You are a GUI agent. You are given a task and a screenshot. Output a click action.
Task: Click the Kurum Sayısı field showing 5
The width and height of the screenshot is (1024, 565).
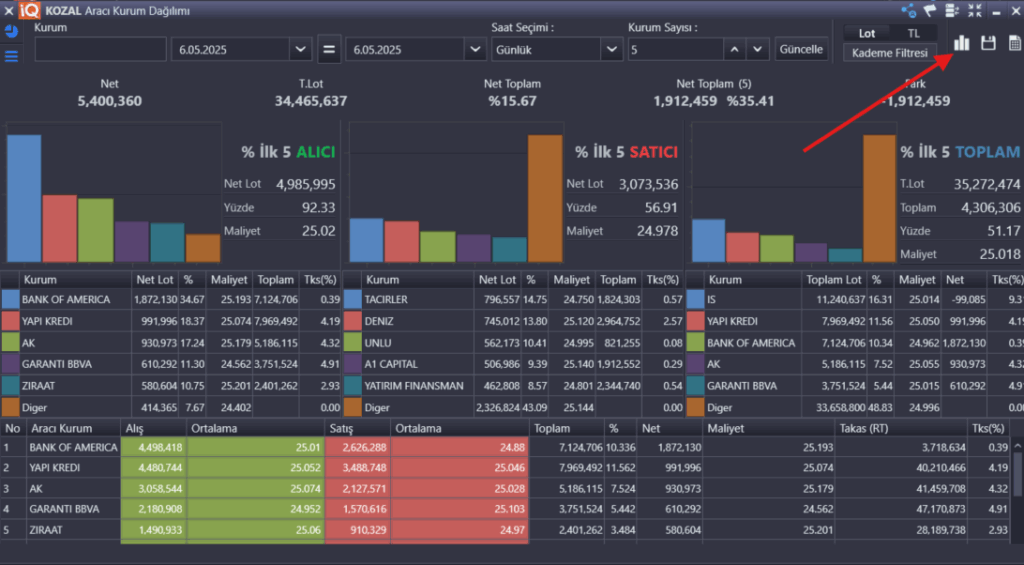675,50
